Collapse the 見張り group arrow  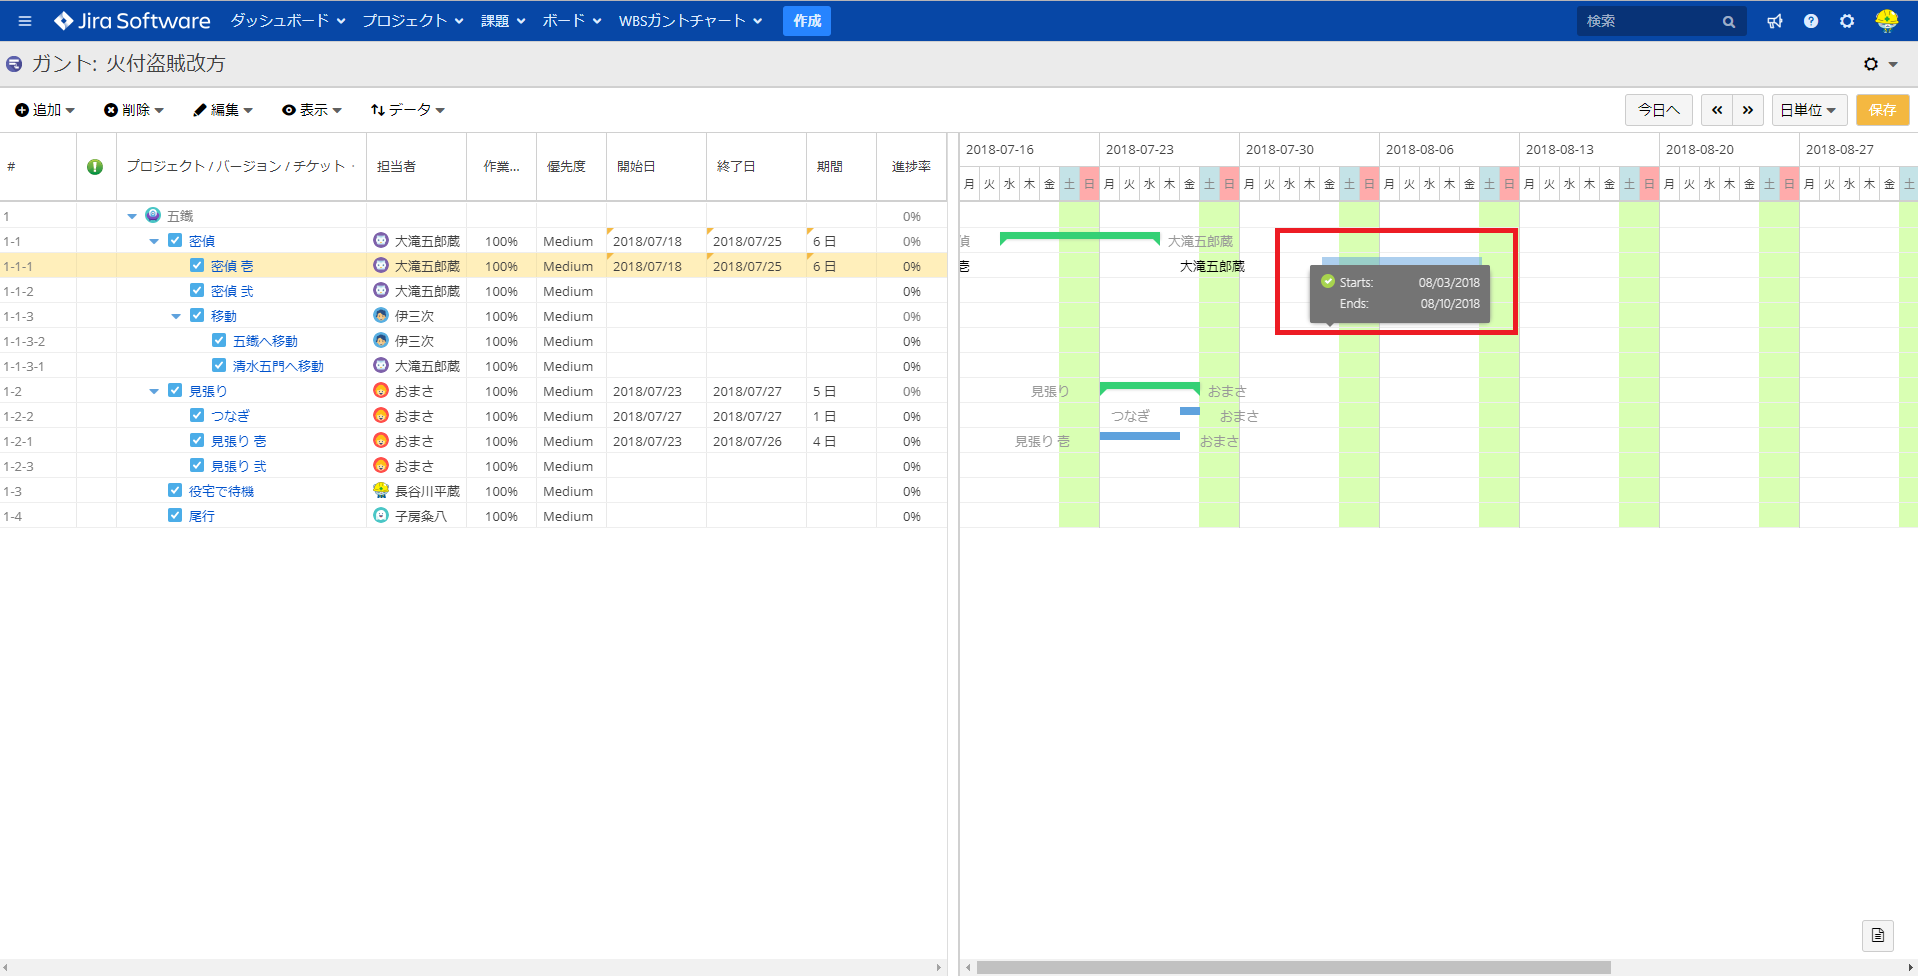pos(154,391)
